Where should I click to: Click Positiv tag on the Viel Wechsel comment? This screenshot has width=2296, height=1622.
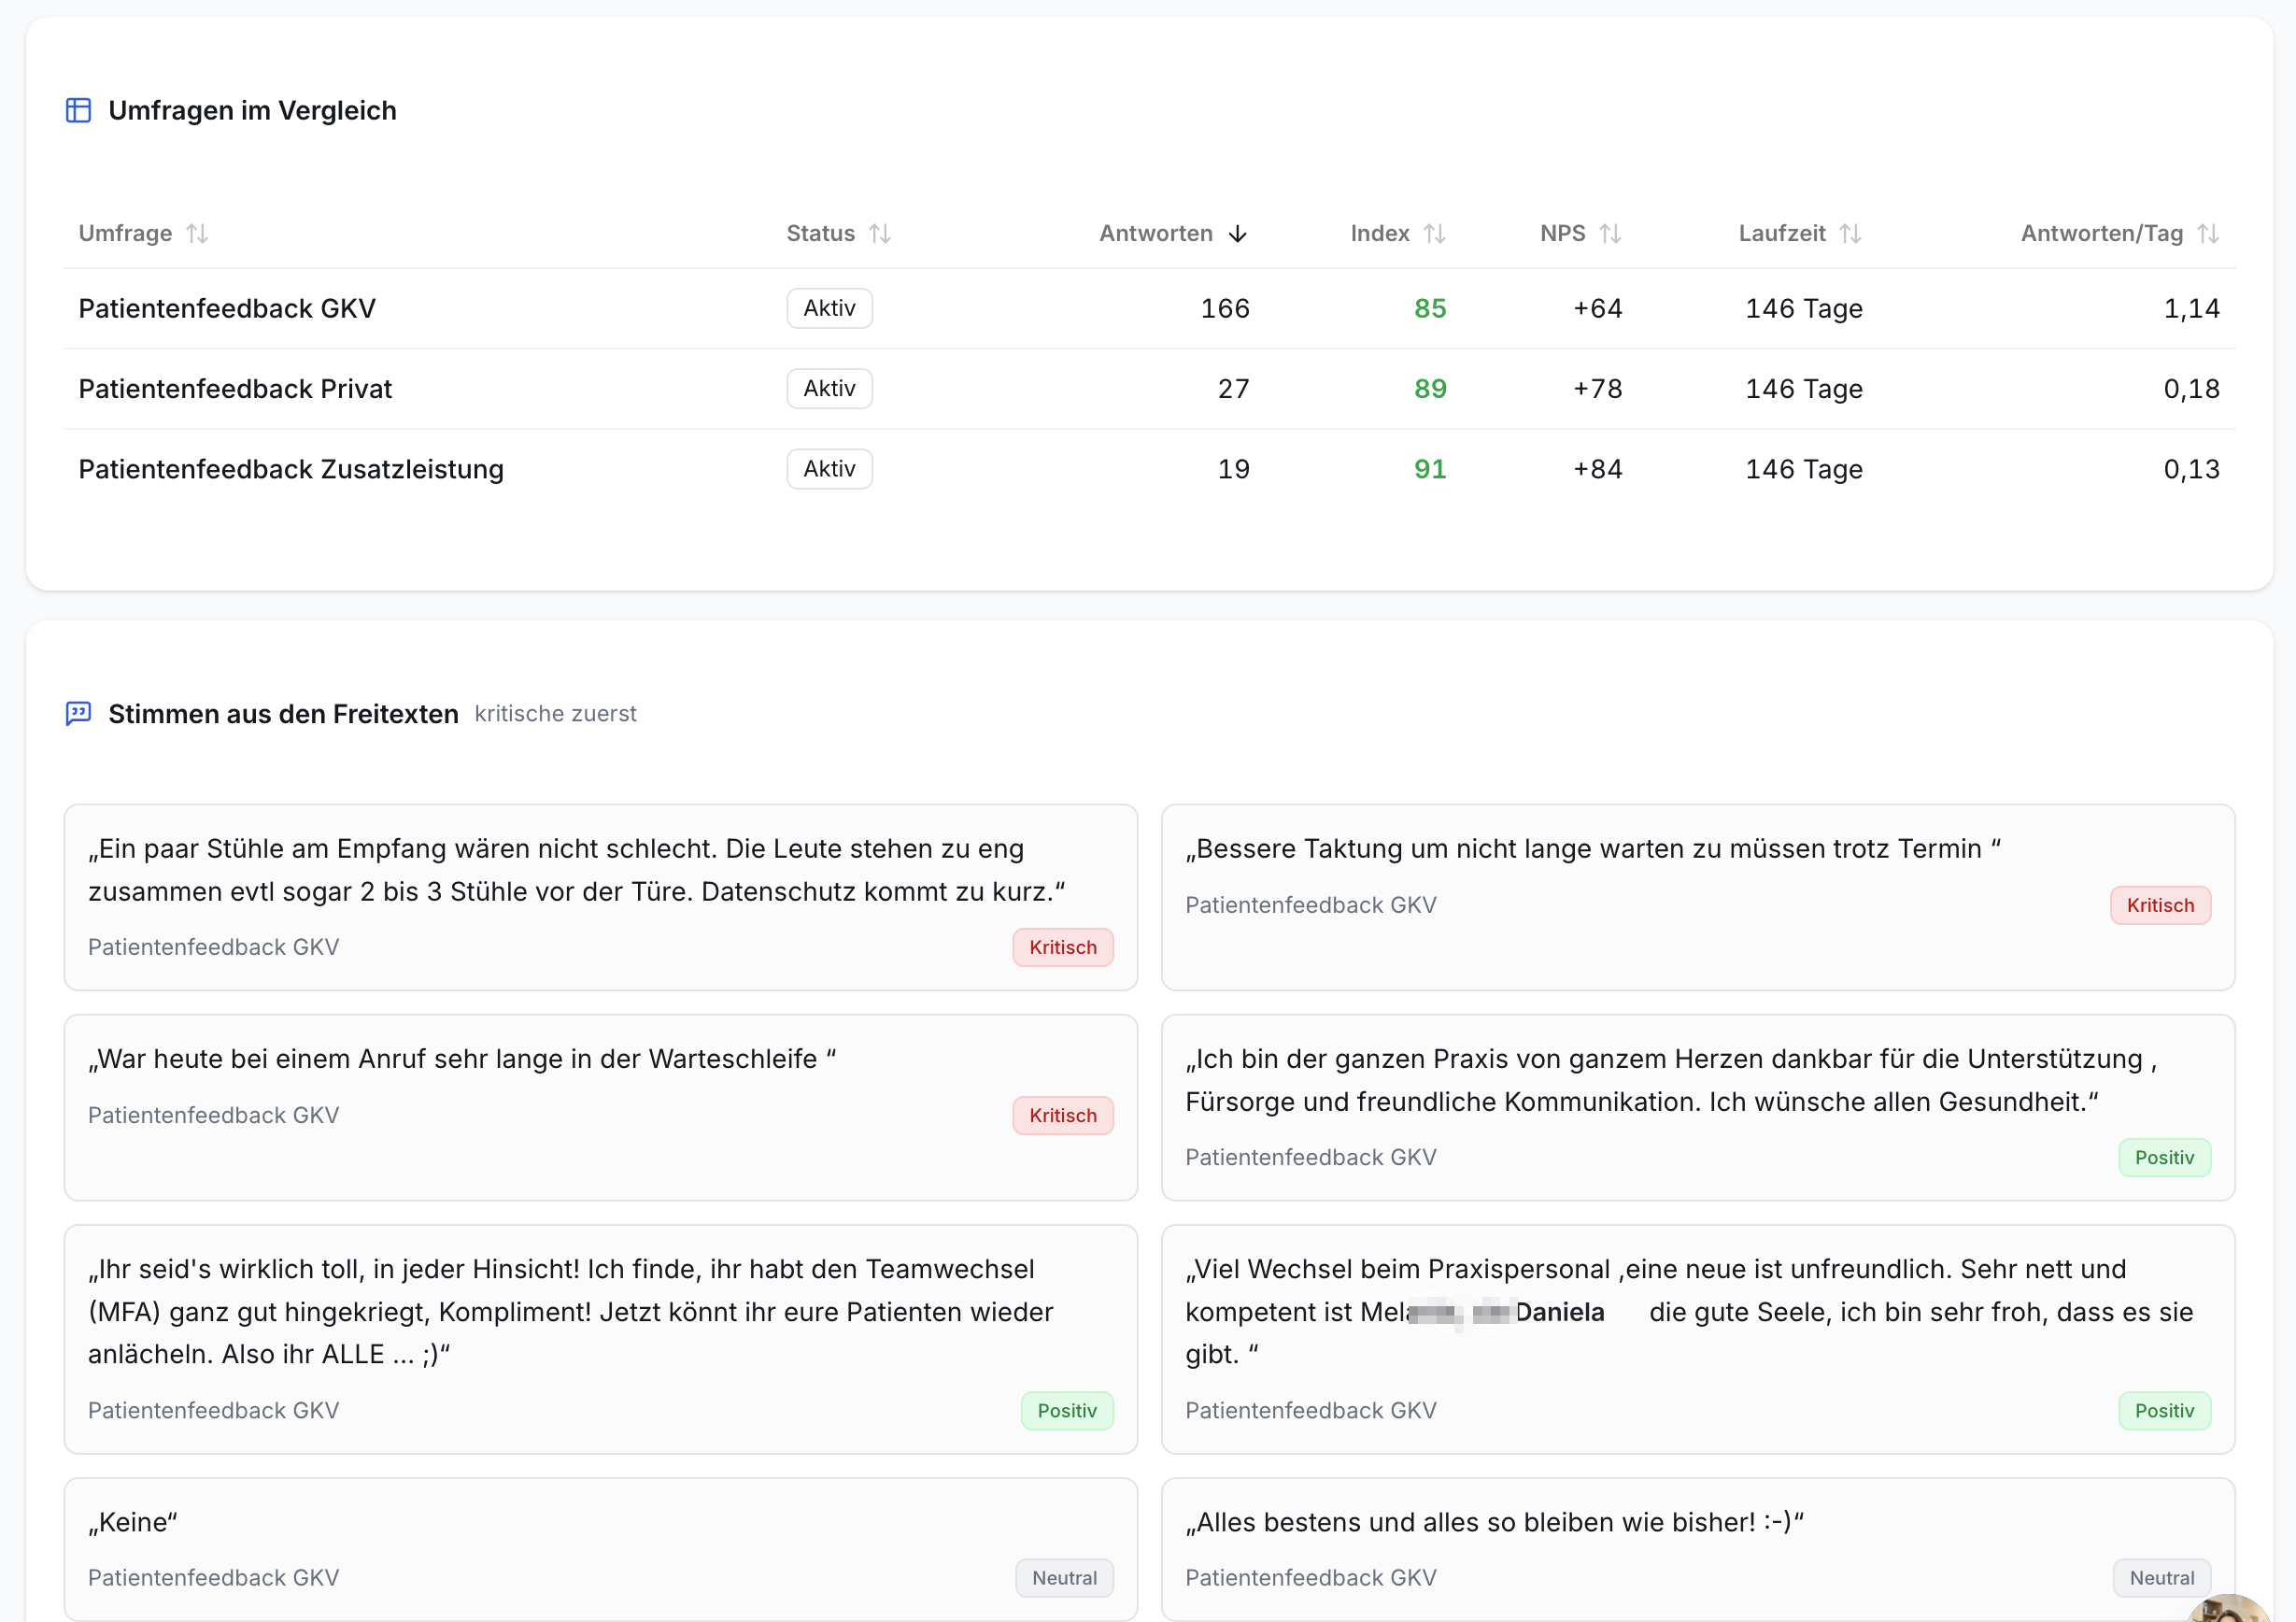tap(2164, 1410)
